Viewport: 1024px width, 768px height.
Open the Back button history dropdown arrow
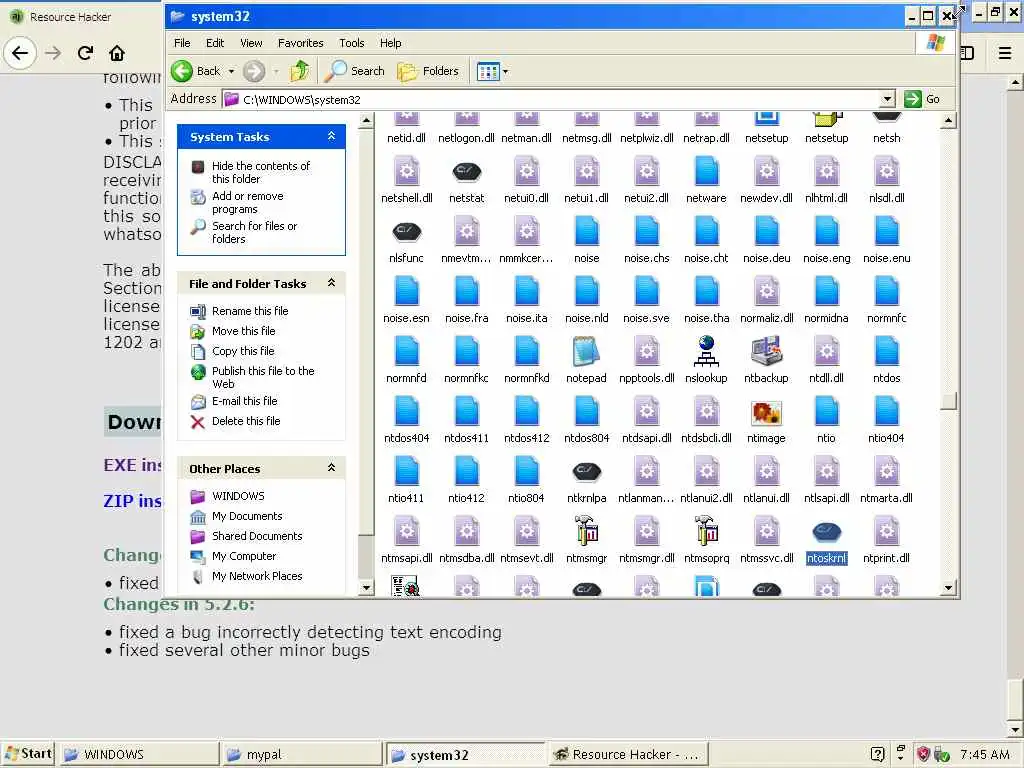click(x=231, y=71)
